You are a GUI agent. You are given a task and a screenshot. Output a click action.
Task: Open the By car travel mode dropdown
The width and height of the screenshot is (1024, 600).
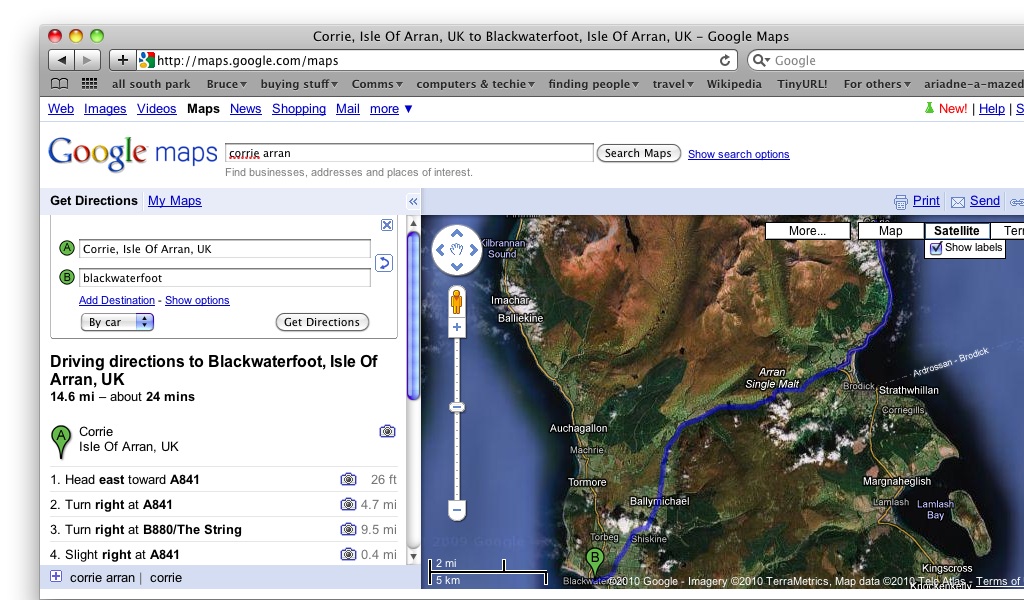[117, 322]
